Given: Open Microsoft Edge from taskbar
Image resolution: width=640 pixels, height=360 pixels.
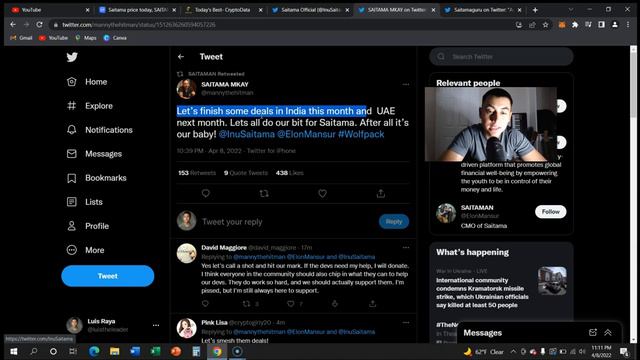Looking at the screenshot, I should tap(94, 351).
